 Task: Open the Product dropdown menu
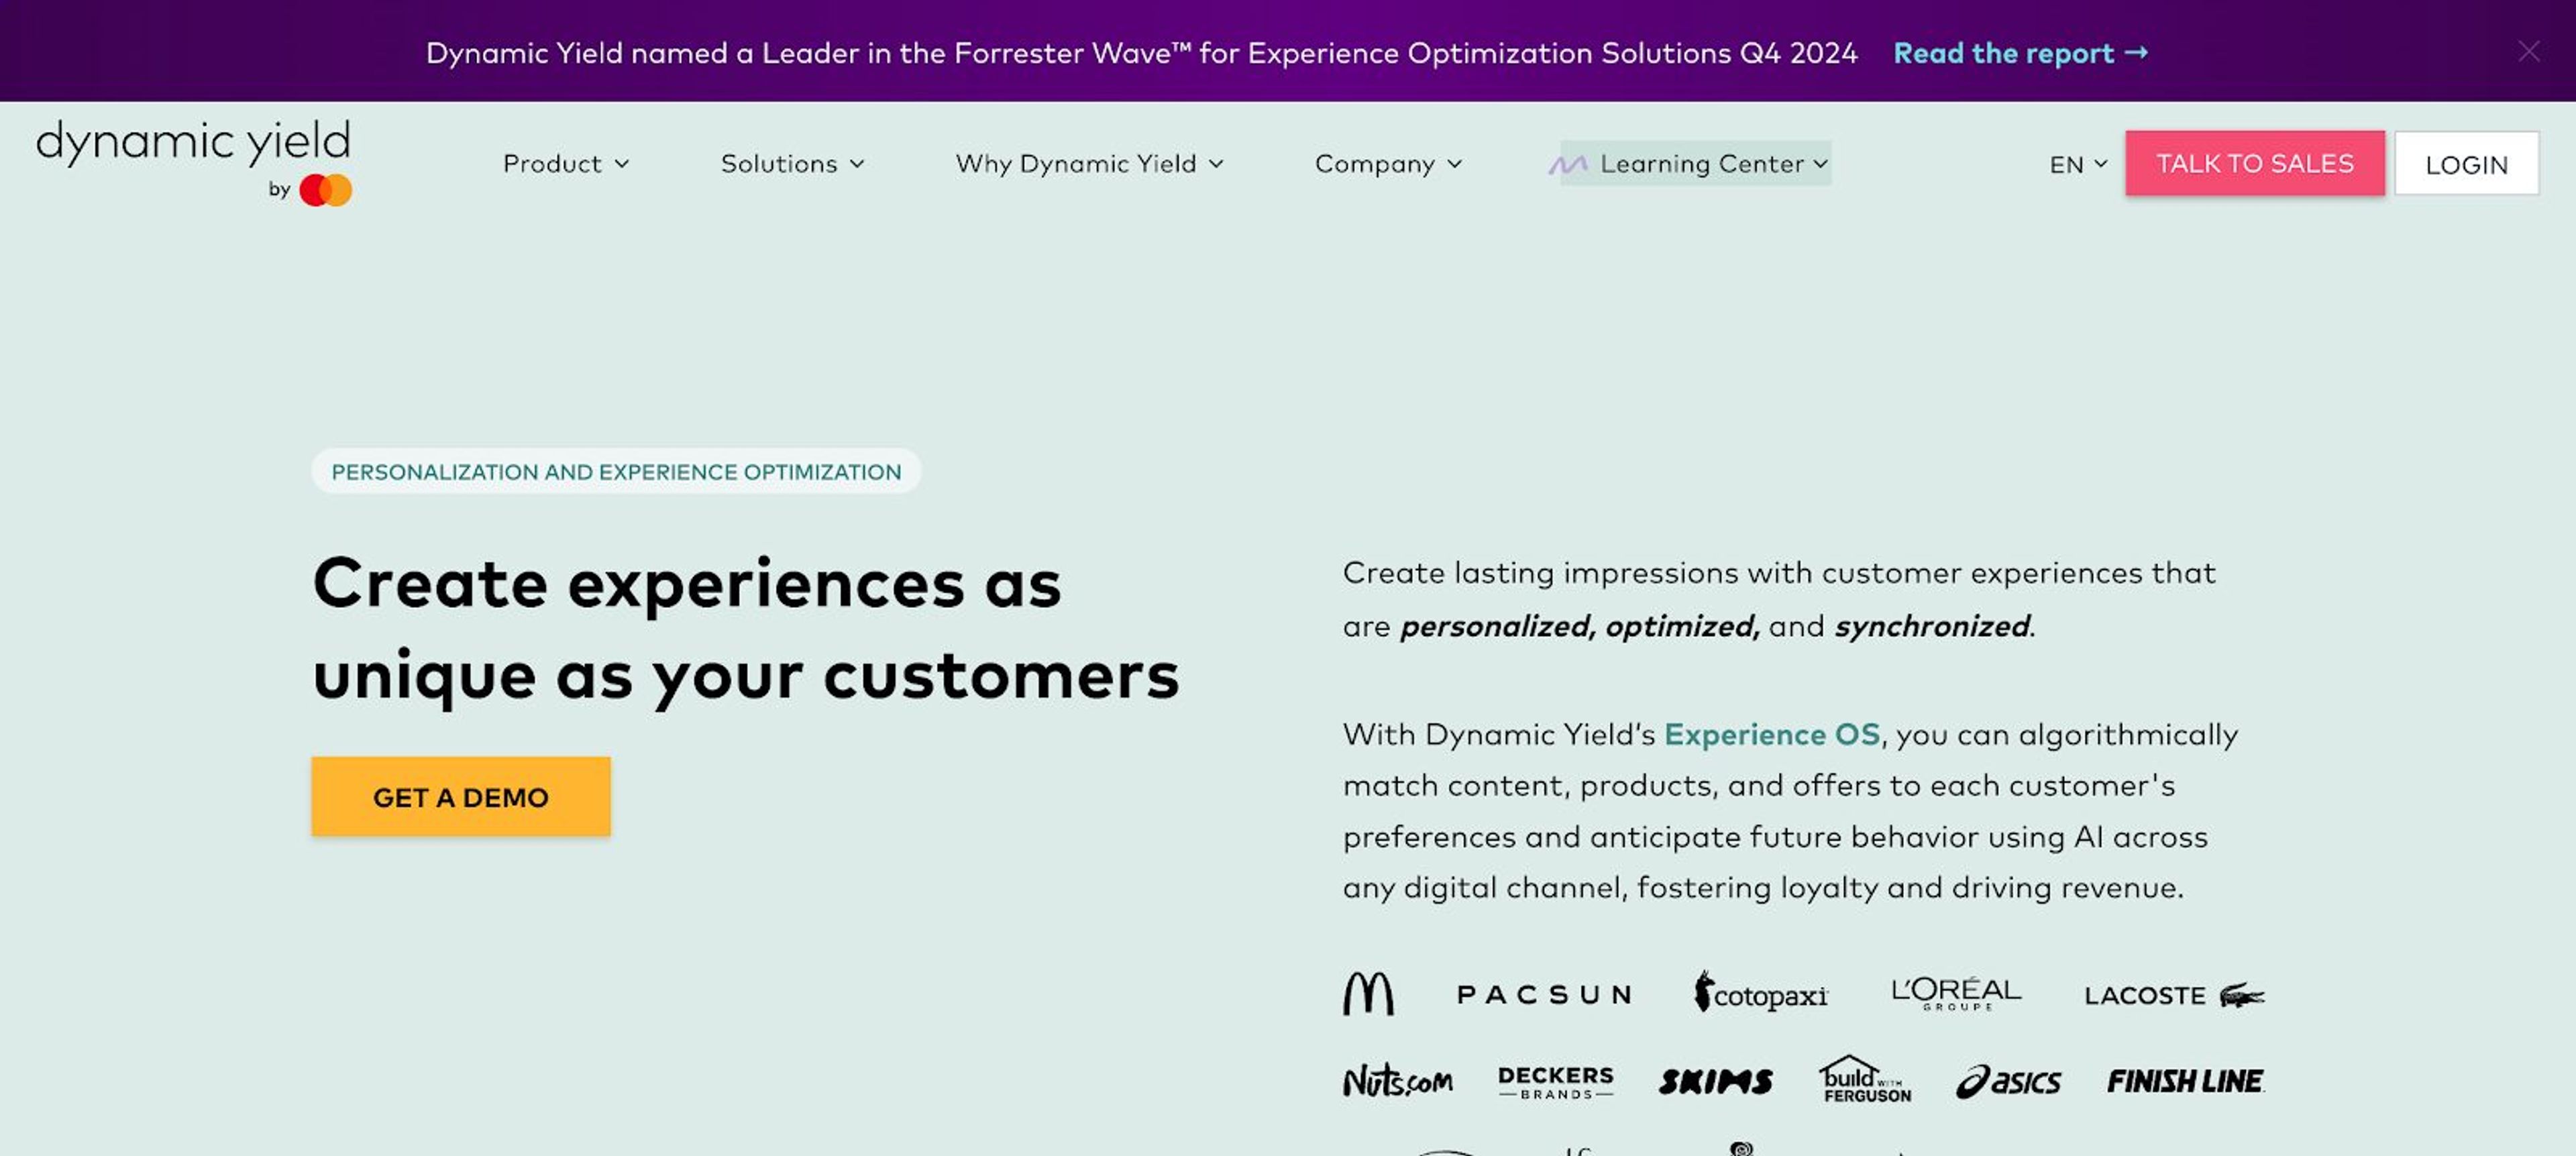tap(565, 163)
